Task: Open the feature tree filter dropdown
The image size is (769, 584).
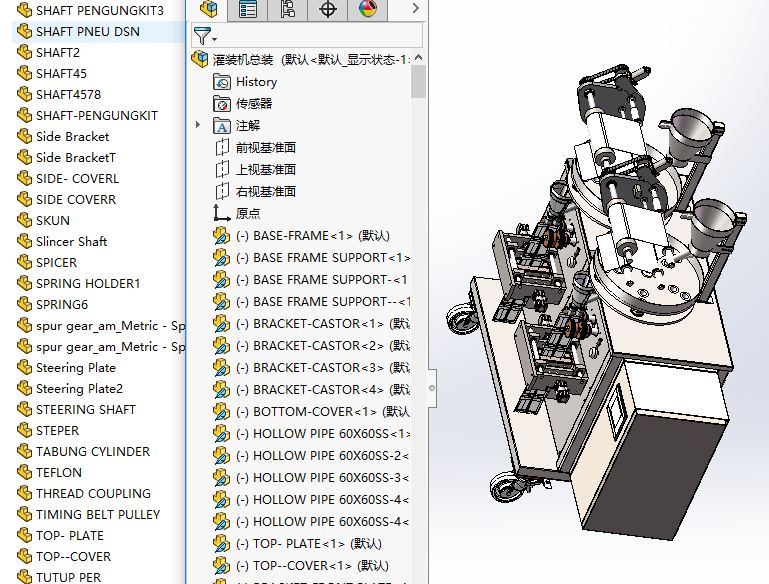Action: (204, 35)
